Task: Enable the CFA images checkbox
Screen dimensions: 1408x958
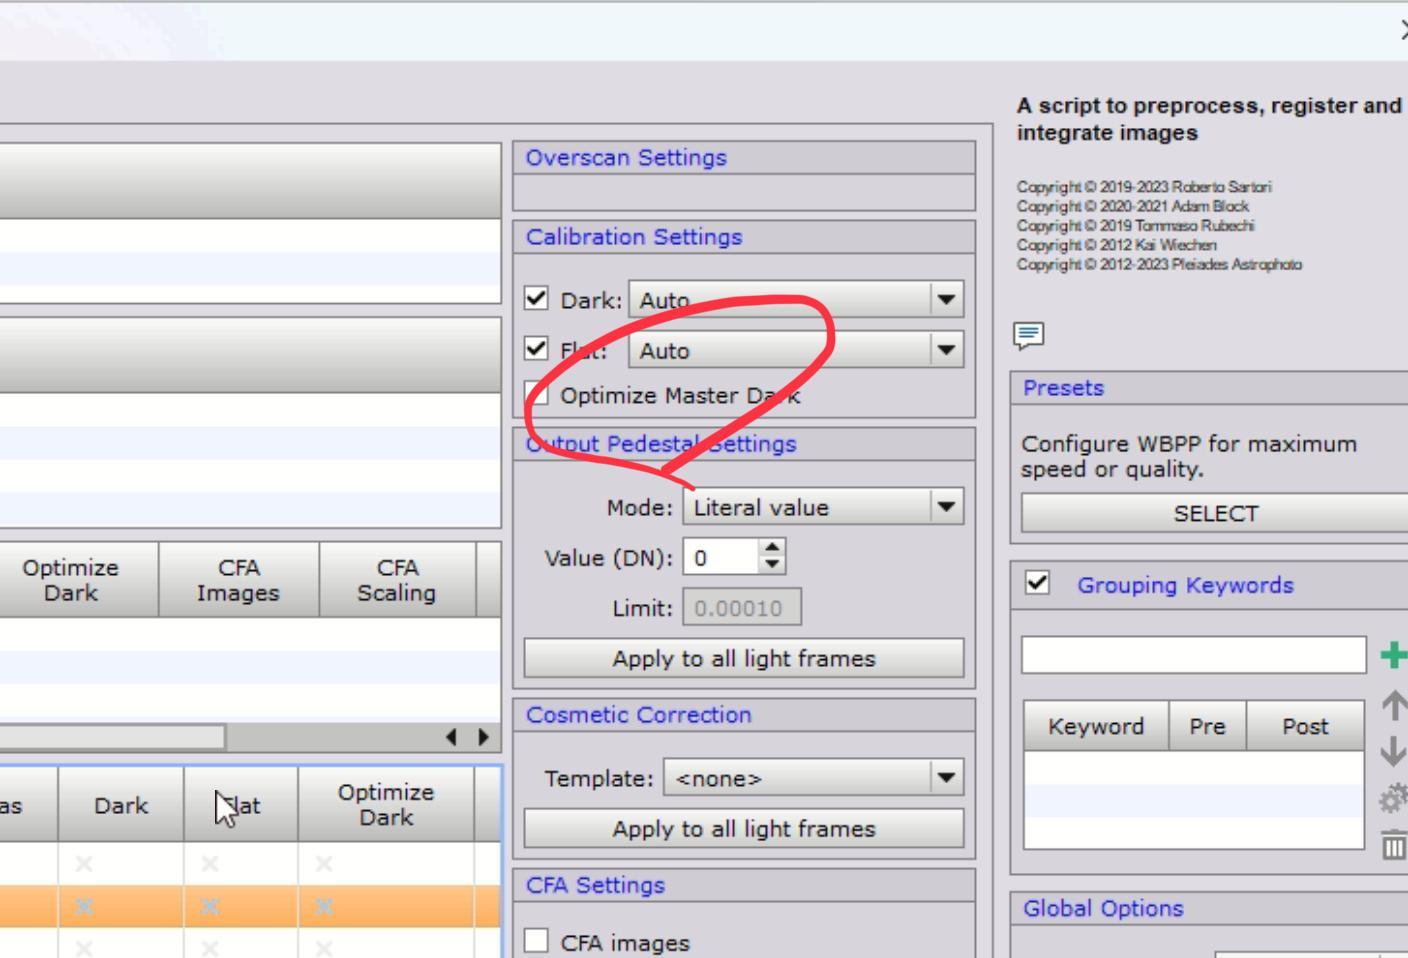Action: click(537, 941)
